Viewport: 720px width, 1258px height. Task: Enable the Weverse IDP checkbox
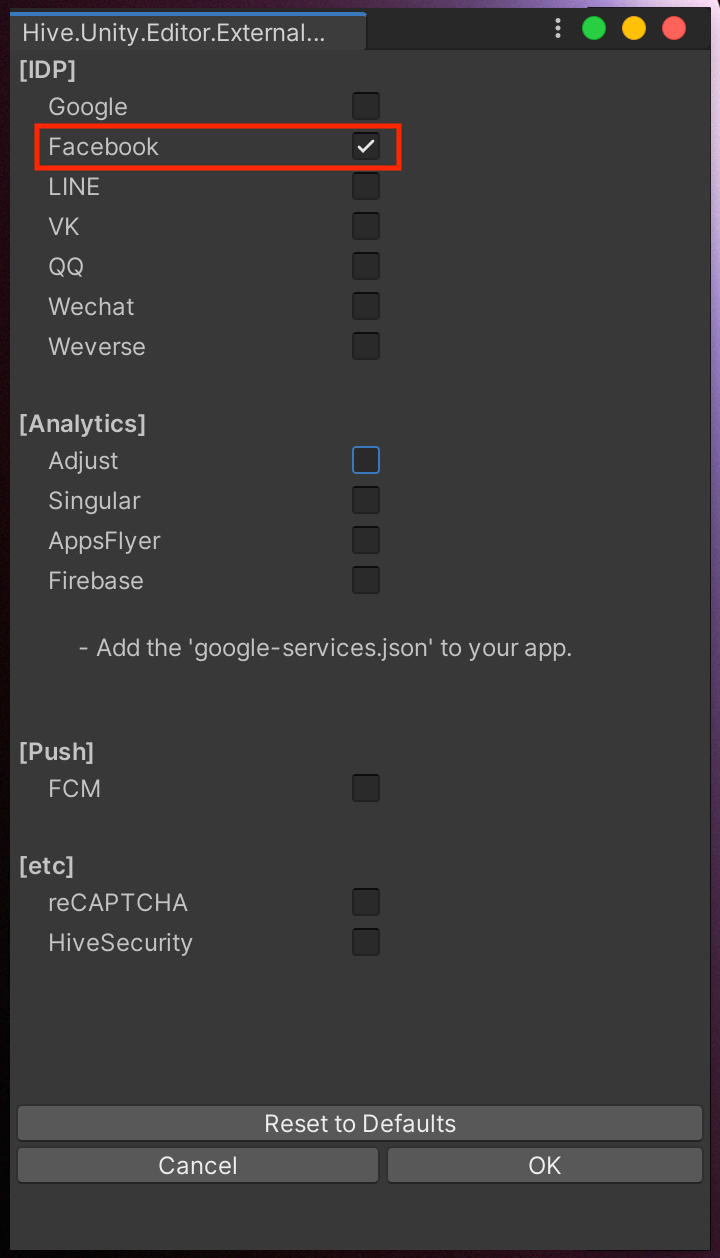[366, 345]
